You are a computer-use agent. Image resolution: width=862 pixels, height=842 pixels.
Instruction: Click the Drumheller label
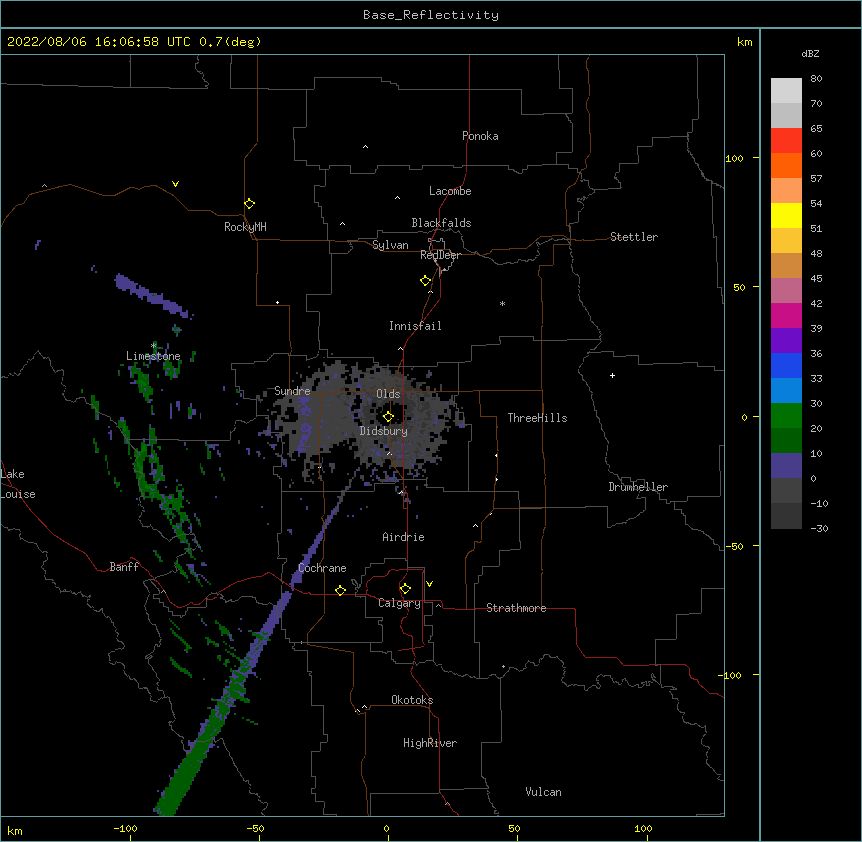(x=638, y=487)
